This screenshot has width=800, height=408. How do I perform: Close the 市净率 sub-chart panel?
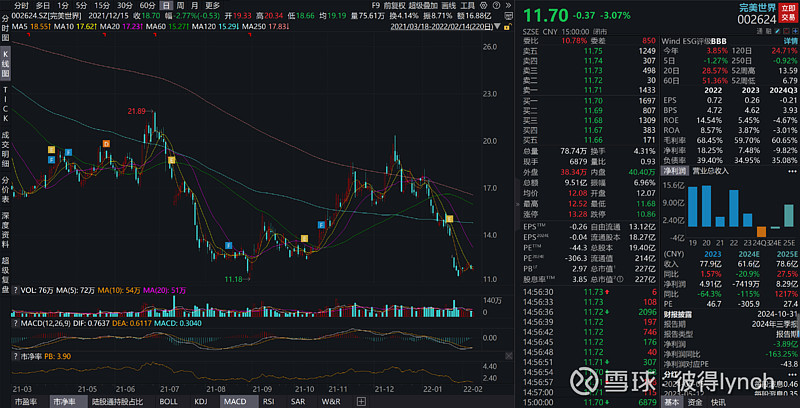(x=508, y=355)
